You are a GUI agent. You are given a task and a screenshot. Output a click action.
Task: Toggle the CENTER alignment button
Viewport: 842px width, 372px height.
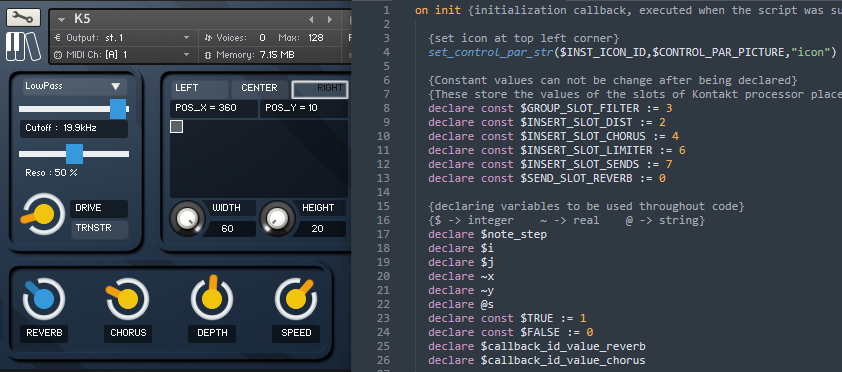coord(259,88)
